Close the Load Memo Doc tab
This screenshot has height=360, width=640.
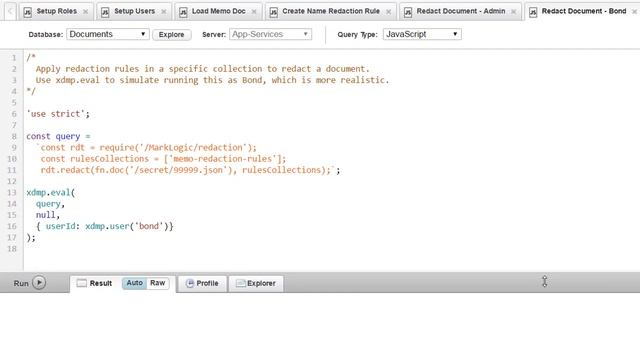click(254, 12)
